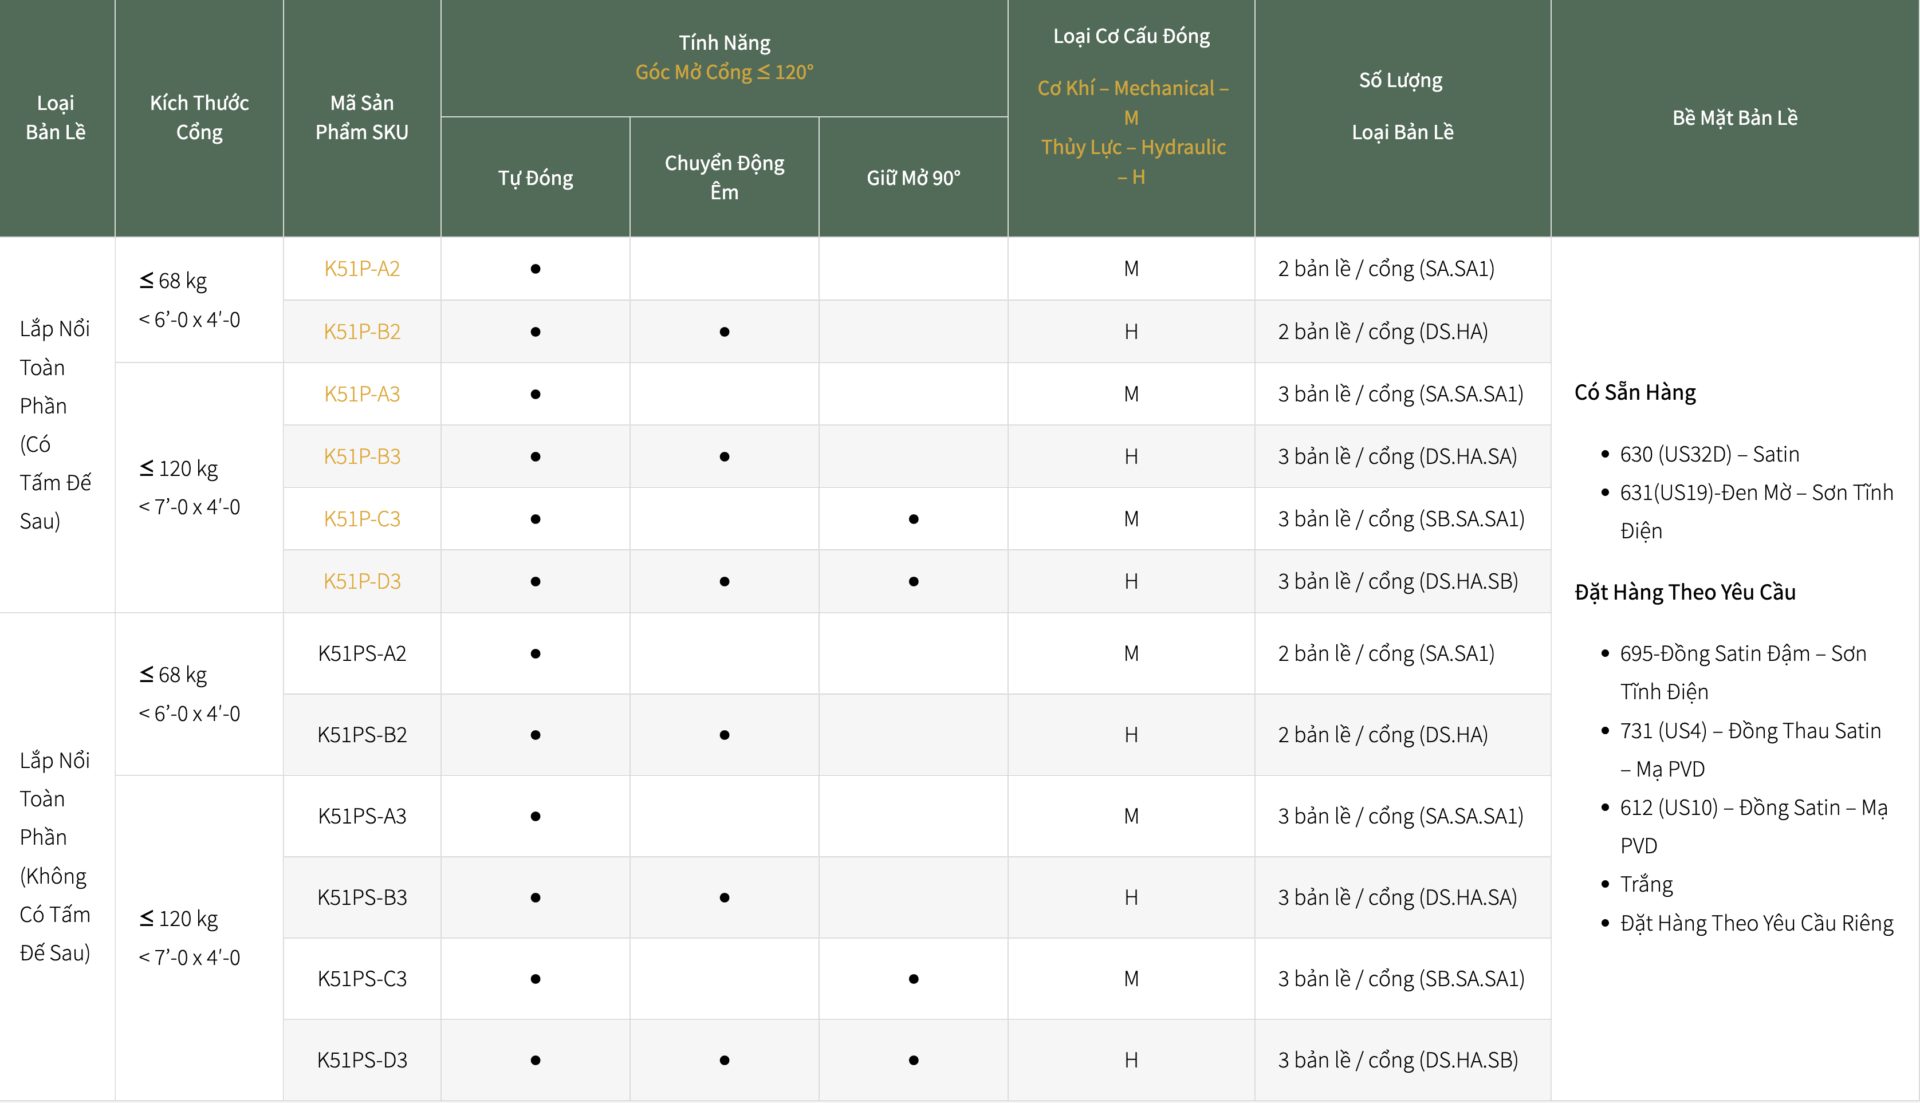Select the 731 (US4) Đồng Thau Satin item
1920x1103 pixels.
pyautogui.click(x=1749, y=731)
